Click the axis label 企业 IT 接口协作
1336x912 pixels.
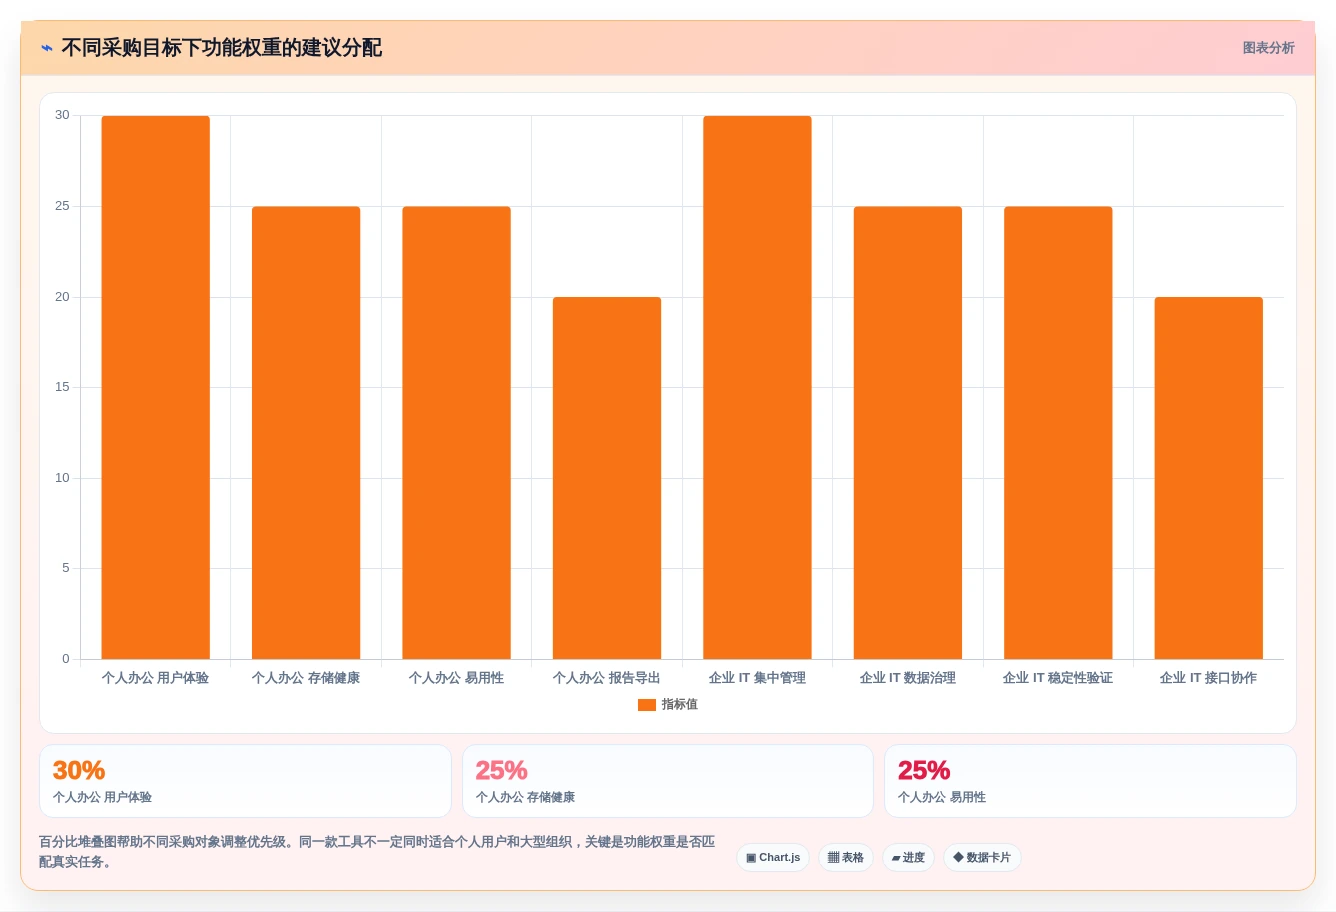click(1209, 678)
